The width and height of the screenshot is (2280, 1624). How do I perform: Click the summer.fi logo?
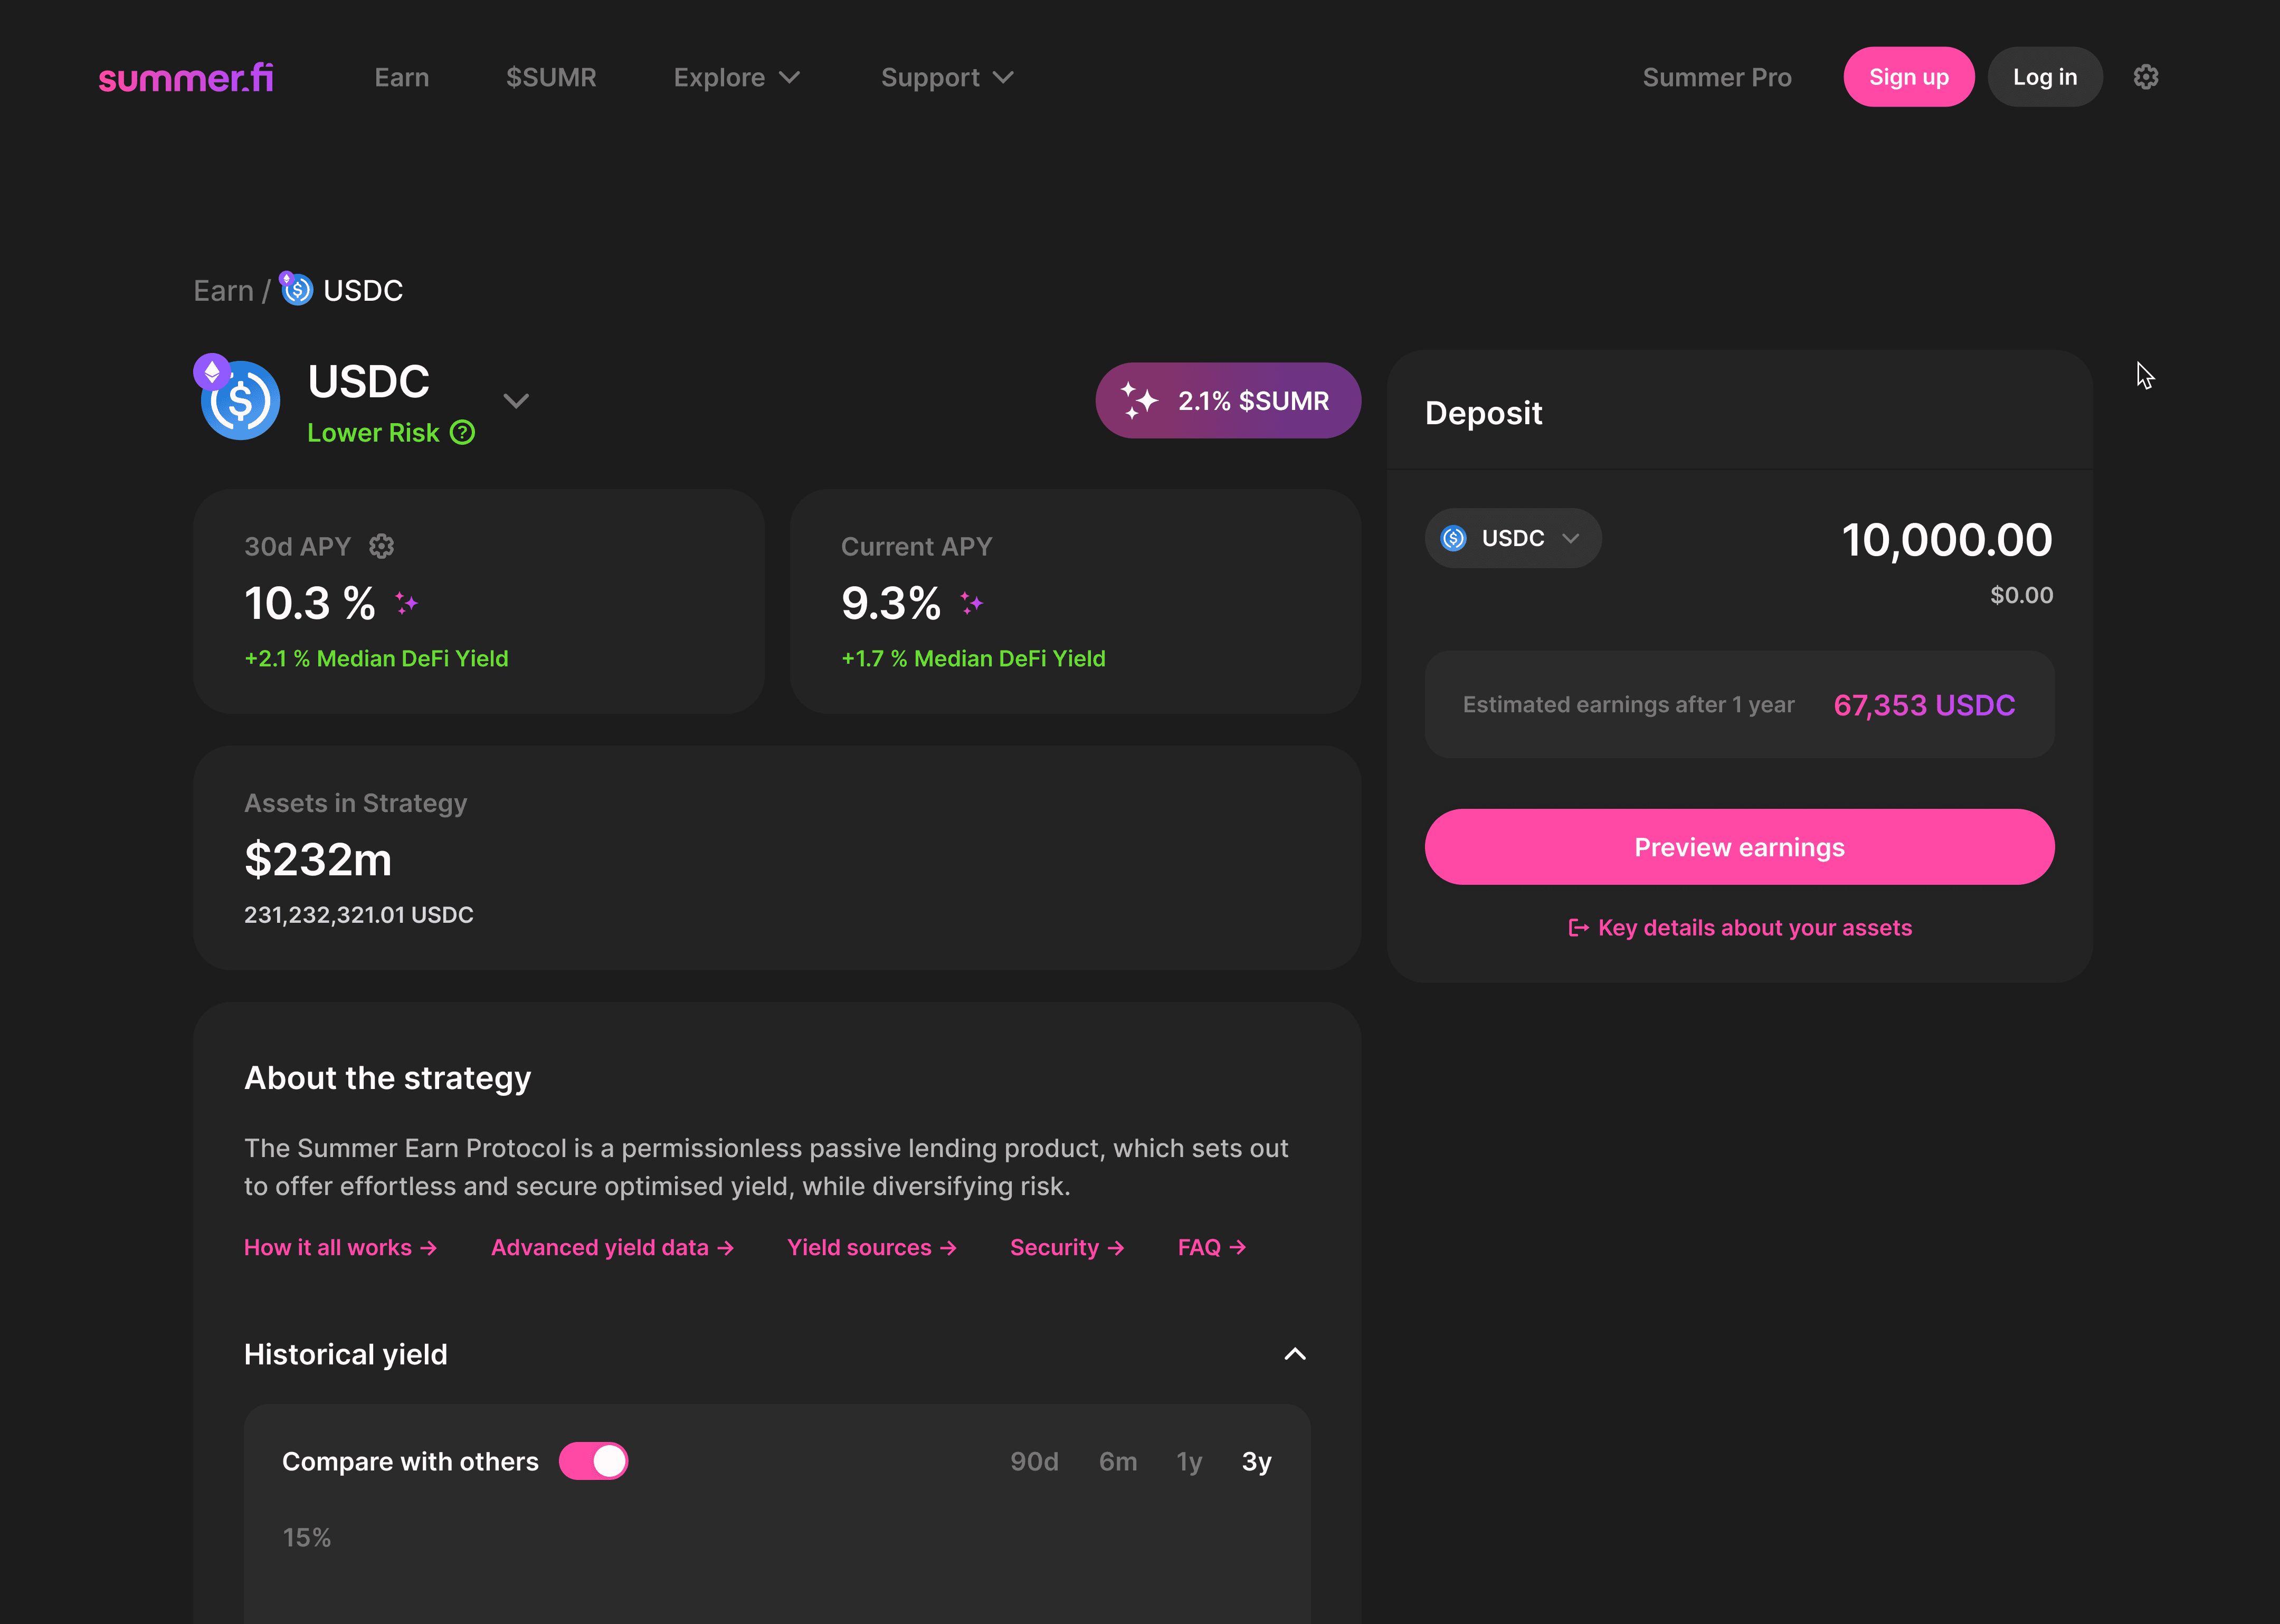pyautogui.click(x=186, y=77)
